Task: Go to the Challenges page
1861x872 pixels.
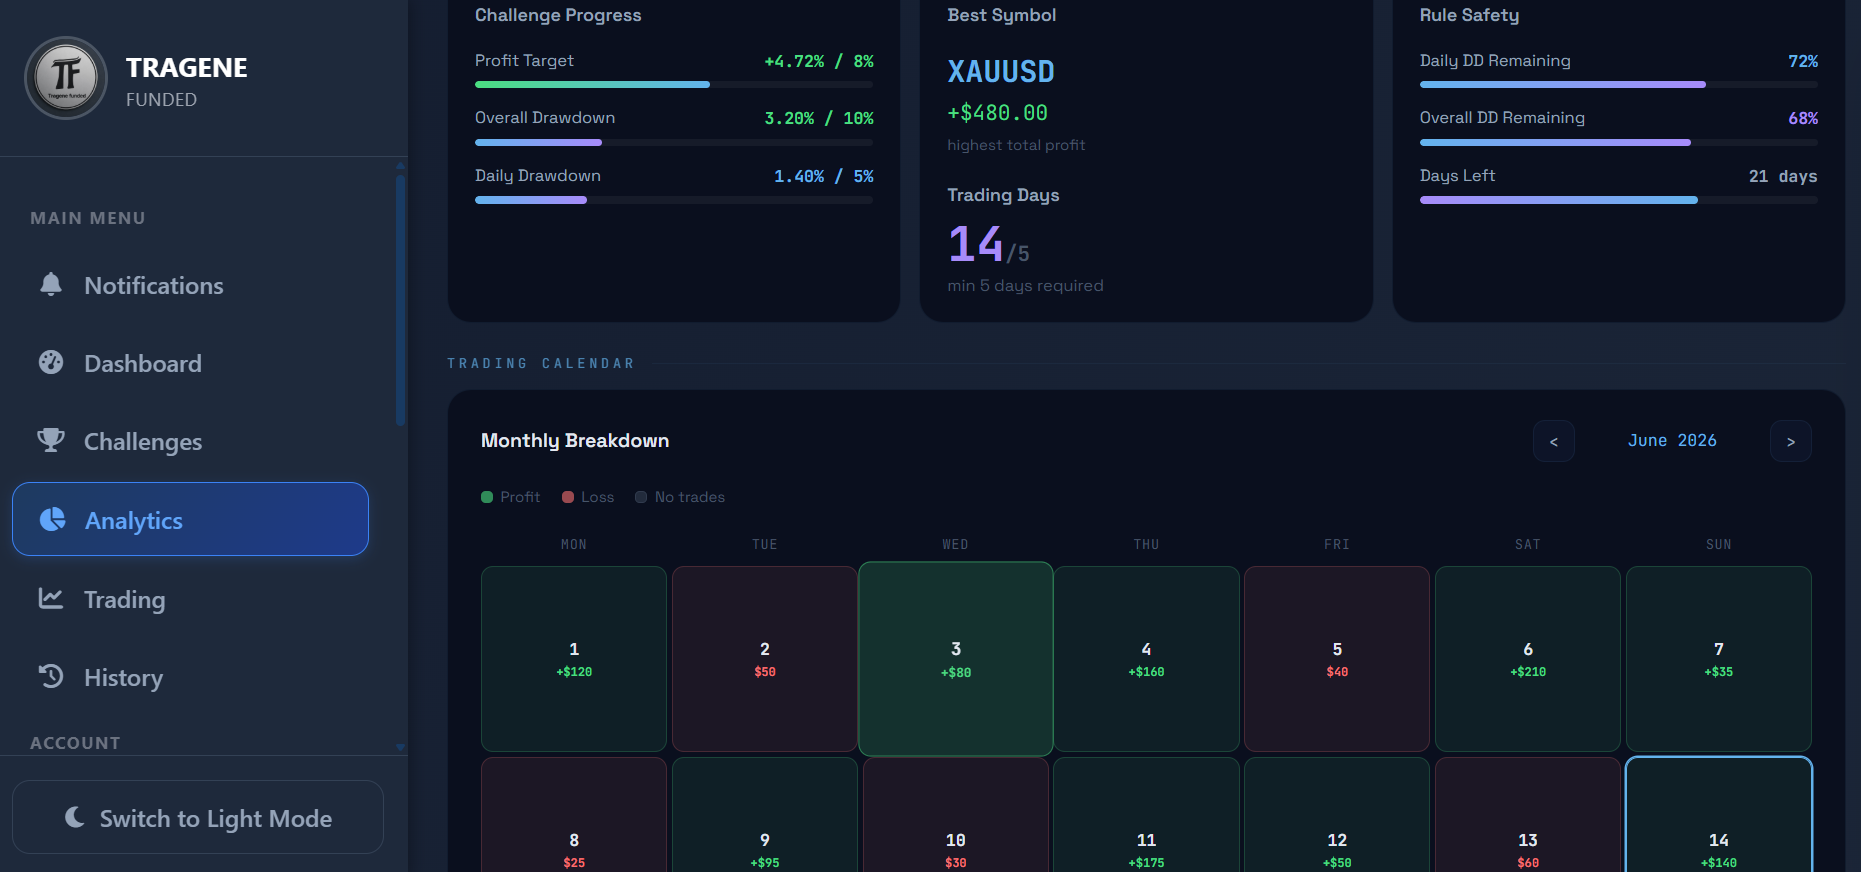Action: [x=190, y=441]
